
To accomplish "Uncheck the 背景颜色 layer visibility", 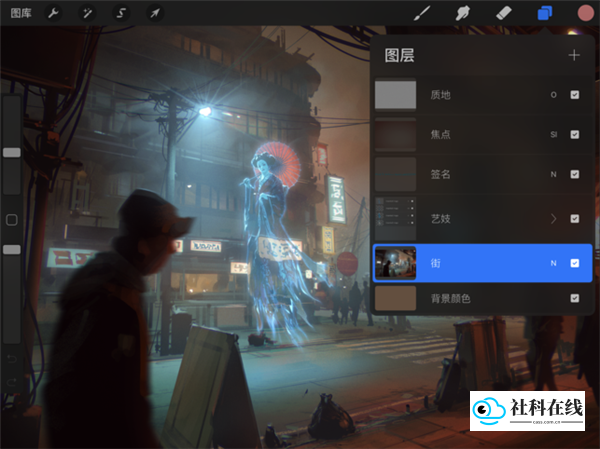I will click(x=574, y=298).
